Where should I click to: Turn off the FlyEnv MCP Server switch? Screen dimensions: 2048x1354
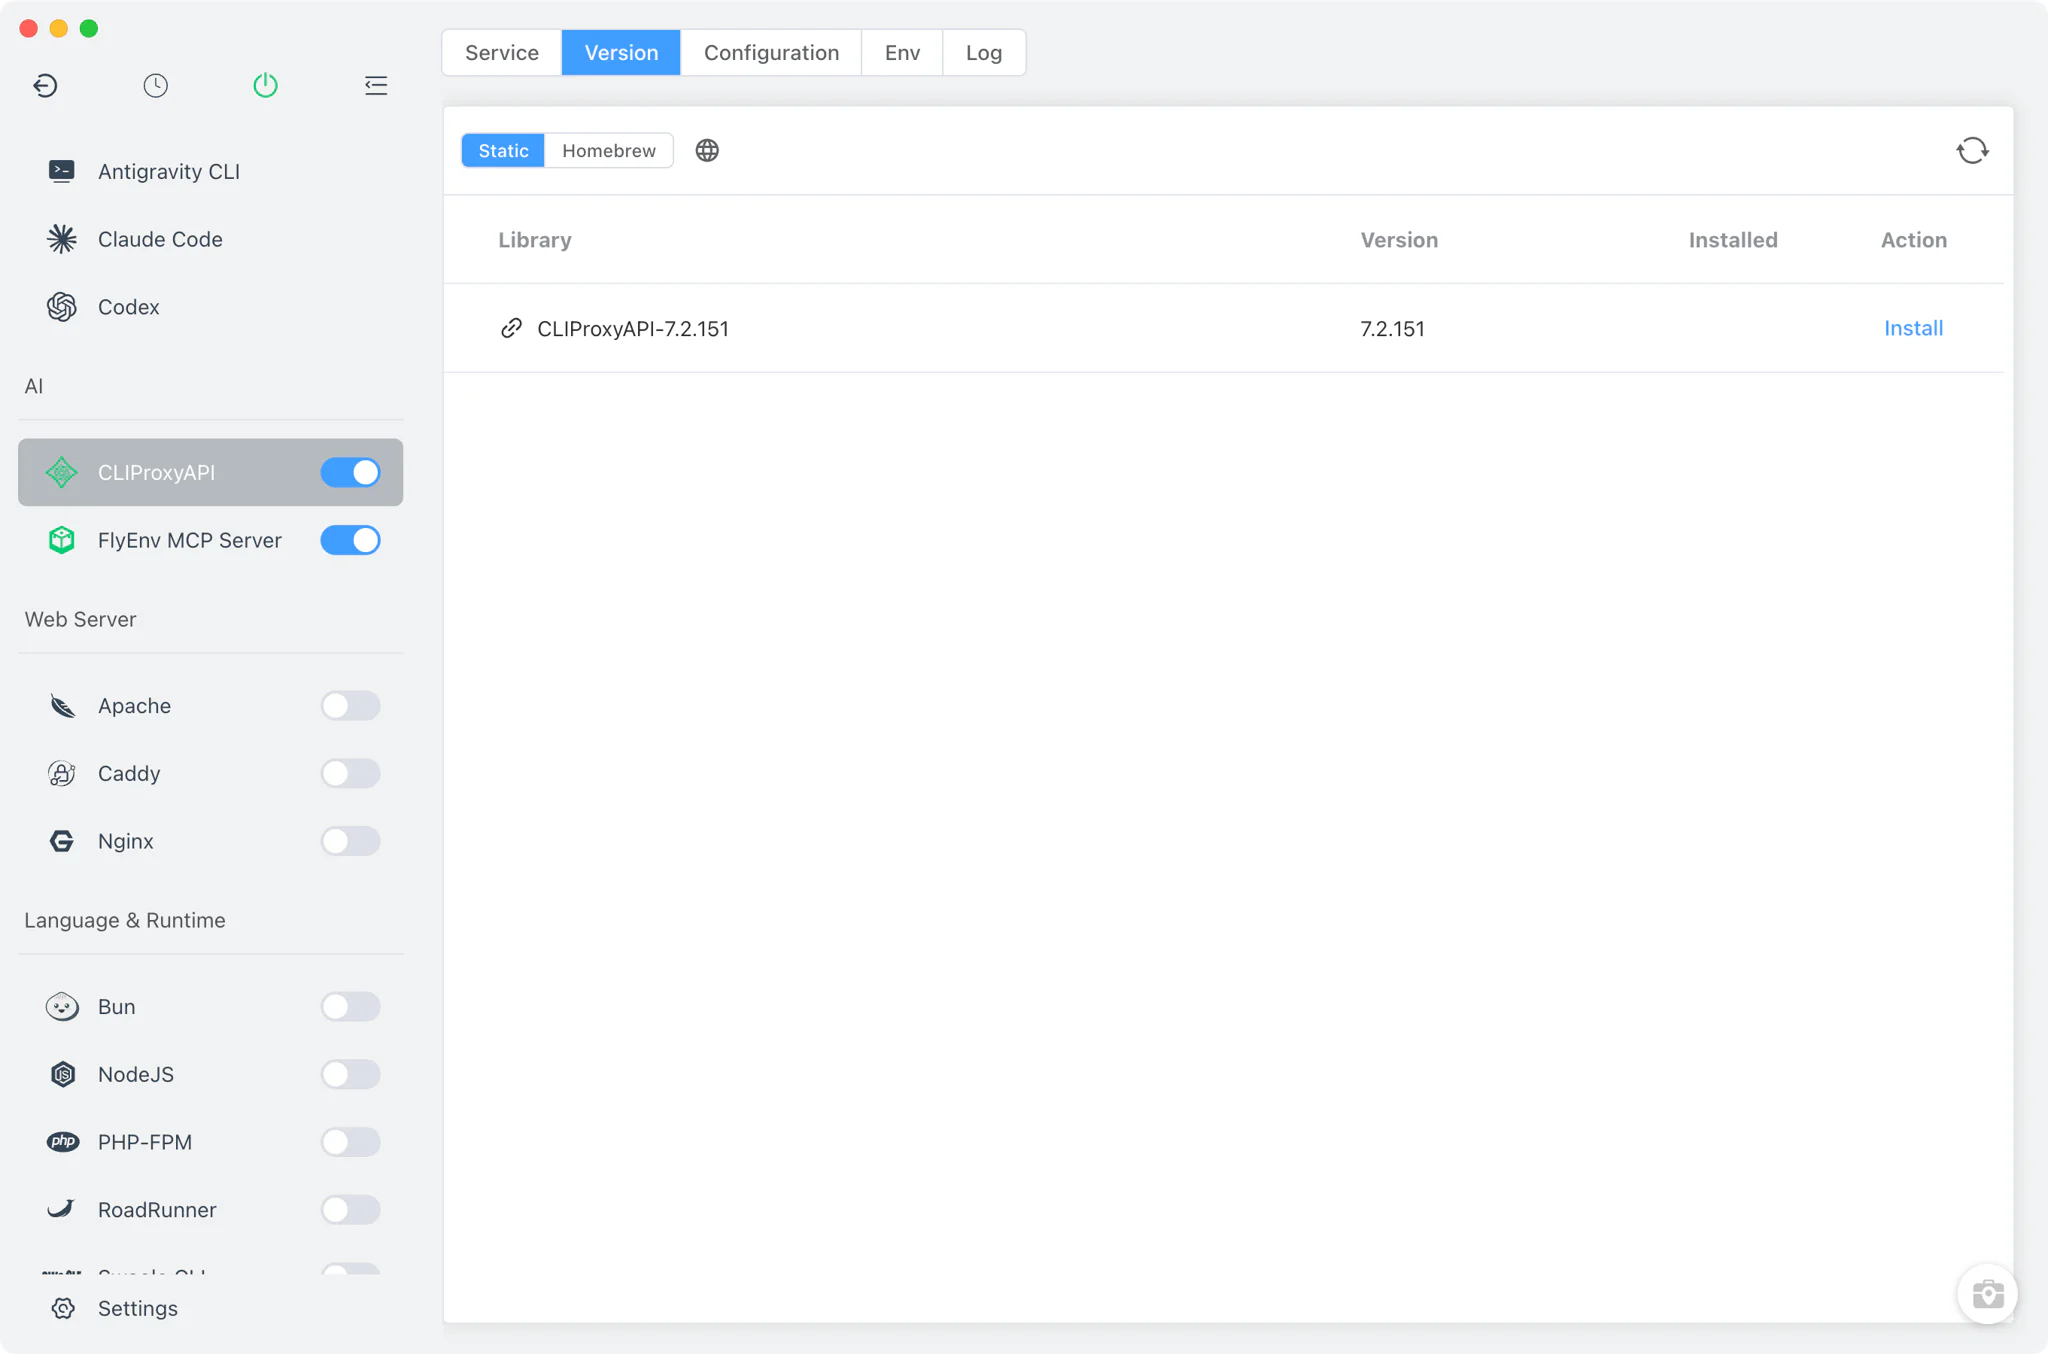350,540
